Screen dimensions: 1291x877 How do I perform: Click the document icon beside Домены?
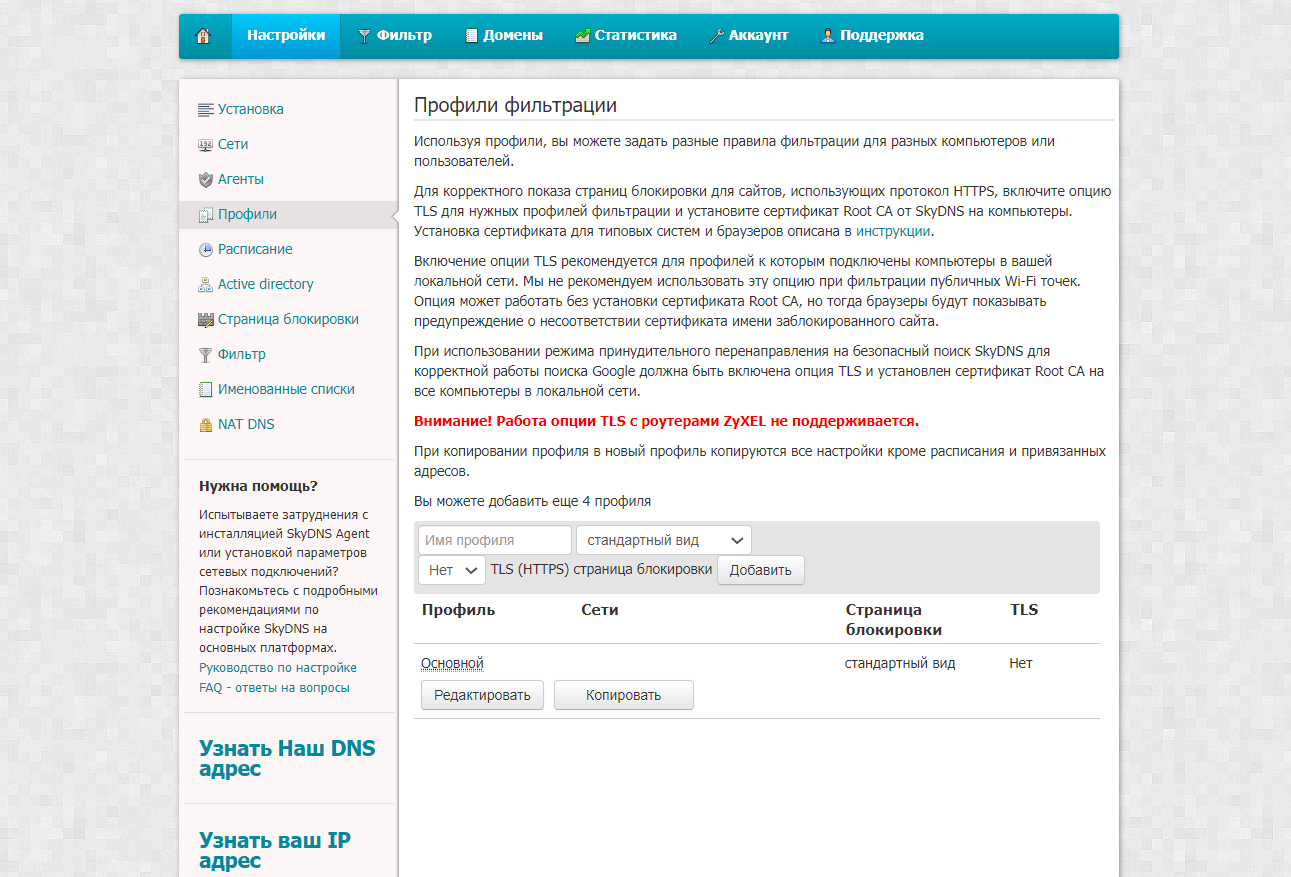[x=472, y=36]
